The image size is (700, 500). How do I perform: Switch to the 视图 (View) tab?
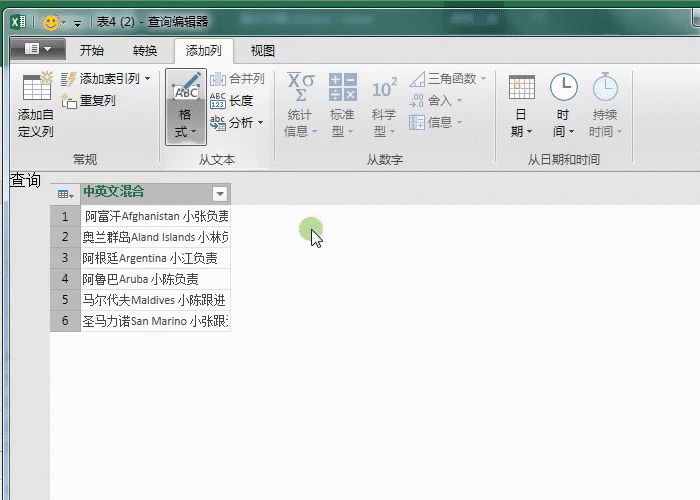click(263, 51)
